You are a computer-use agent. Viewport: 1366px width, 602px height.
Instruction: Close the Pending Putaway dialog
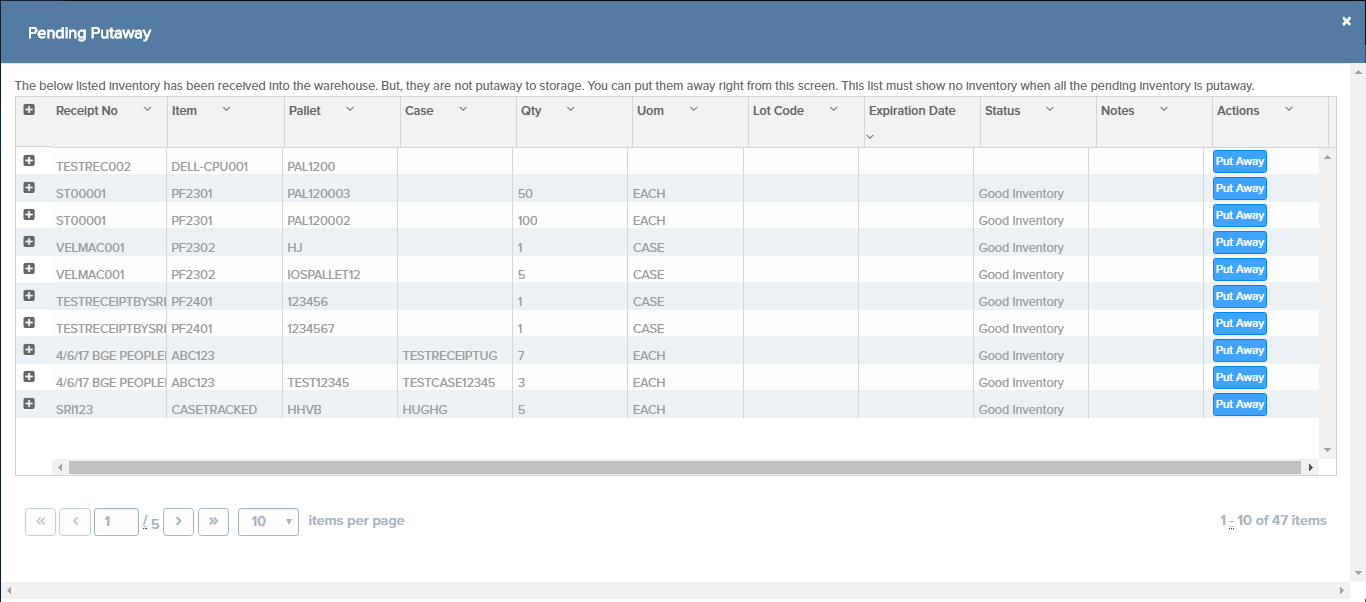tap(1346, 21)
